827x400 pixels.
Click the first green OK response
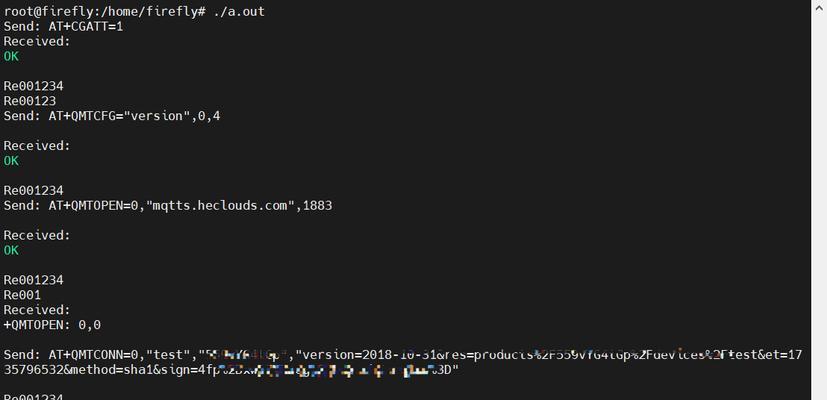click(x=11, y=56)
